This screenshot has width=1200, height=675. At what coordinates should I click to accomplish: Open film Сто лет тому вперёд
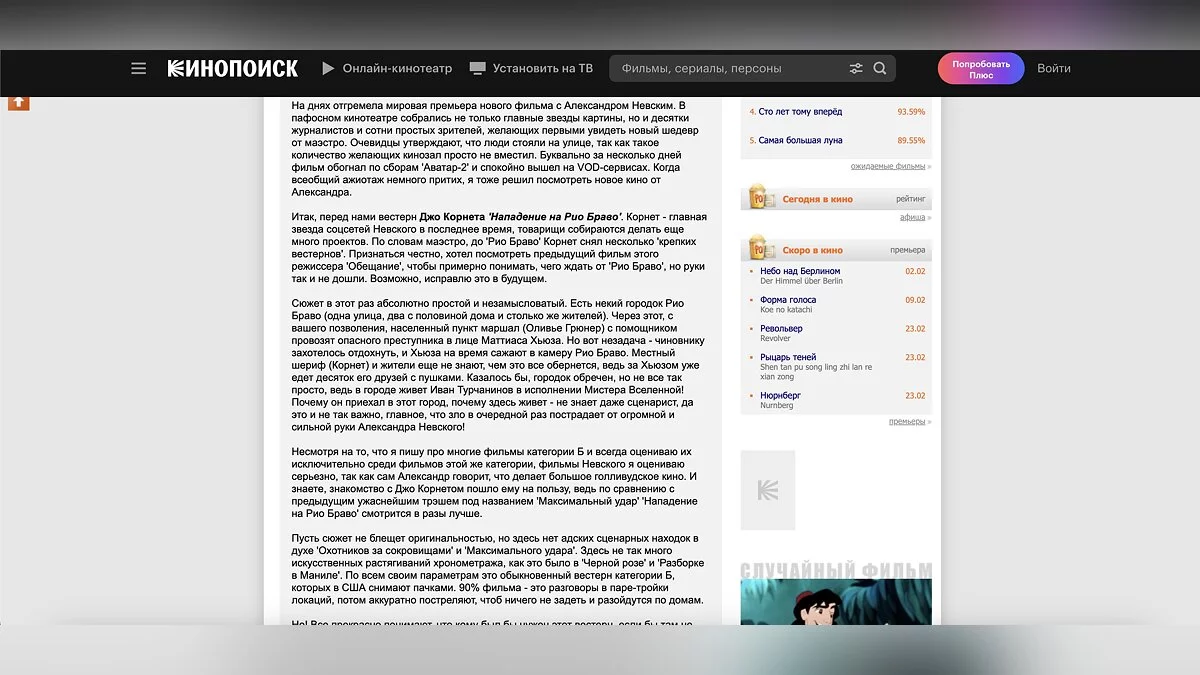(x=800, y=112)
